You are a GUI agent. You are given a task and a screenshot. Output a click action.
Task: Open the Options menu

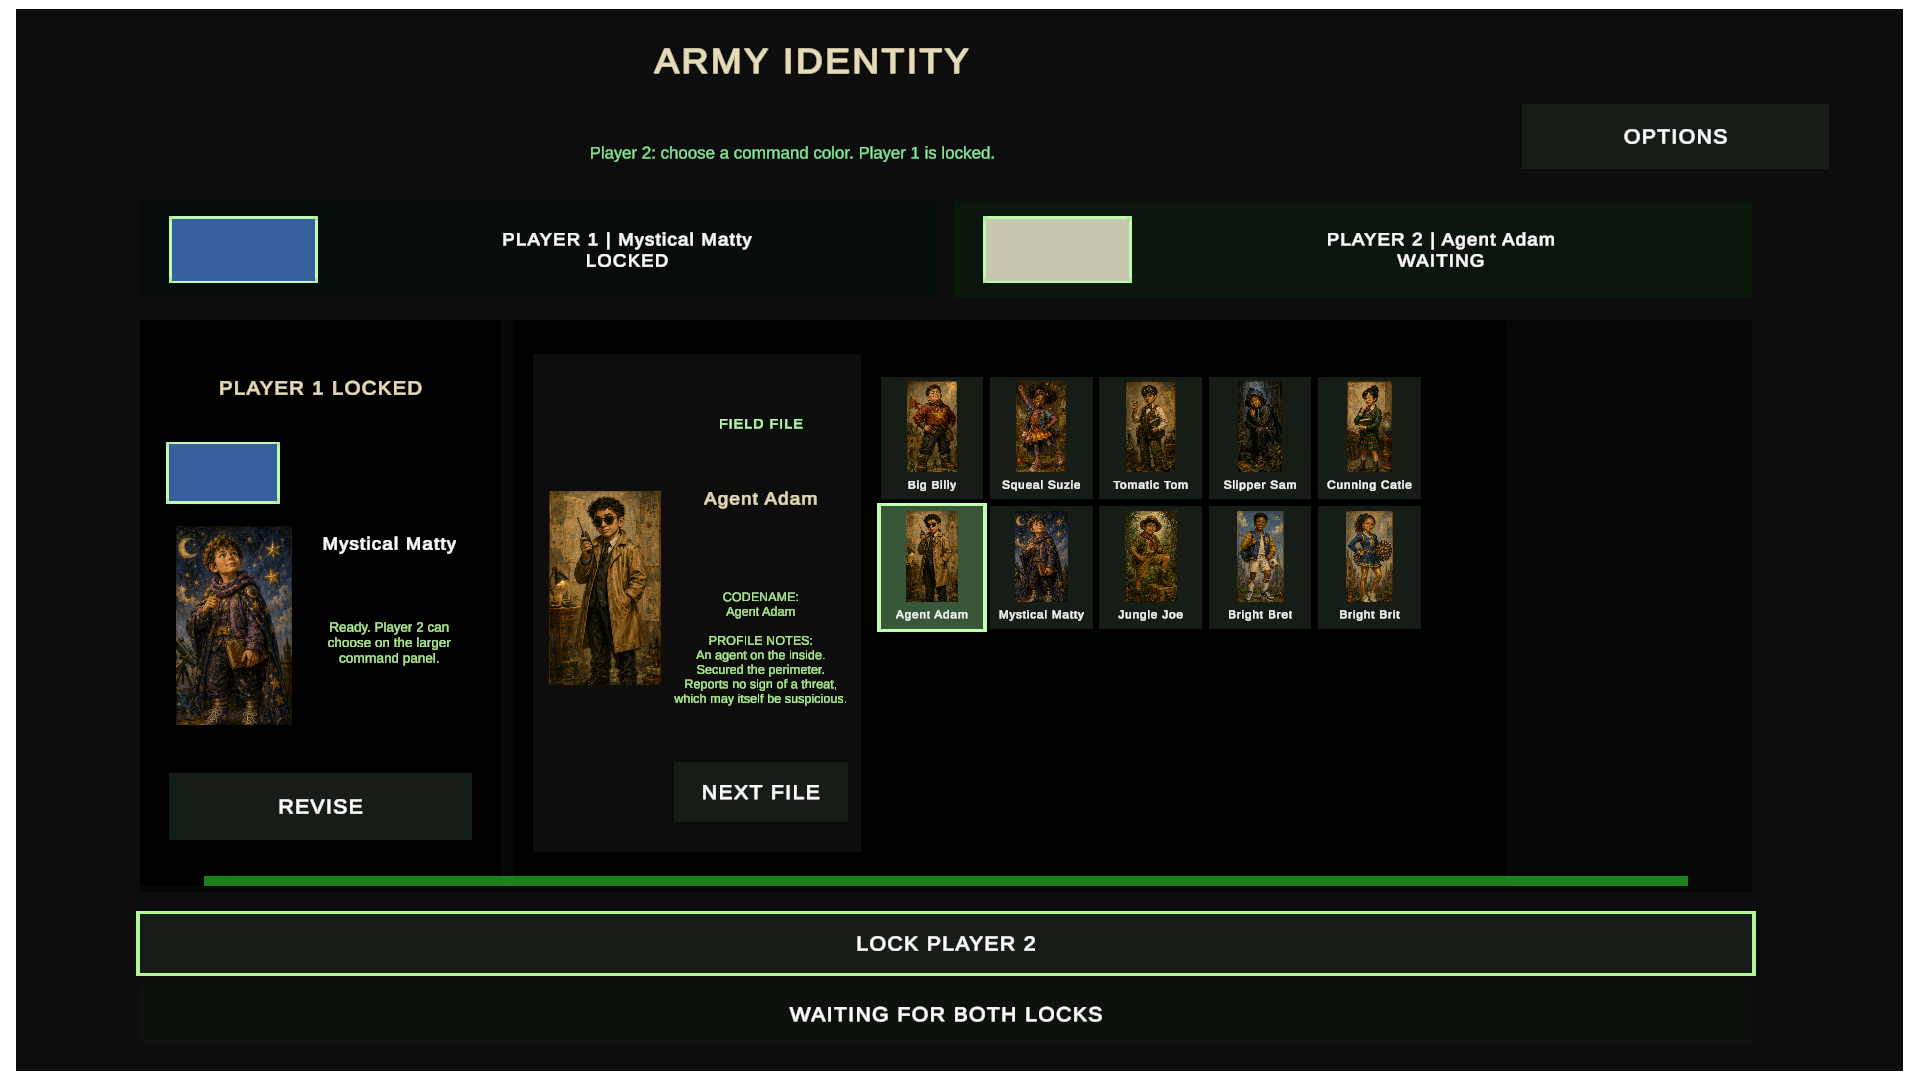[1675, 136]
